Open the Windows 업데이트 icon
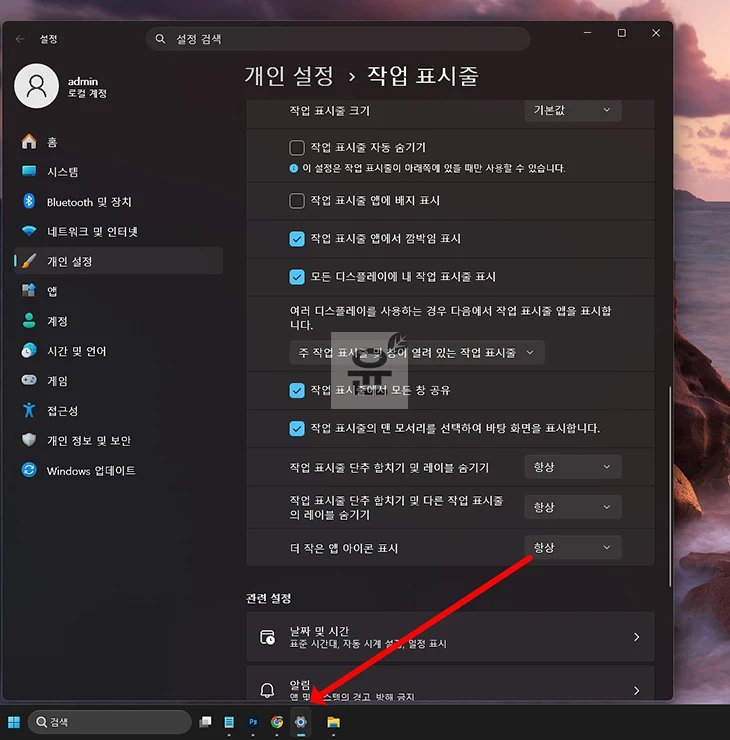 click(x=29, y=470)
